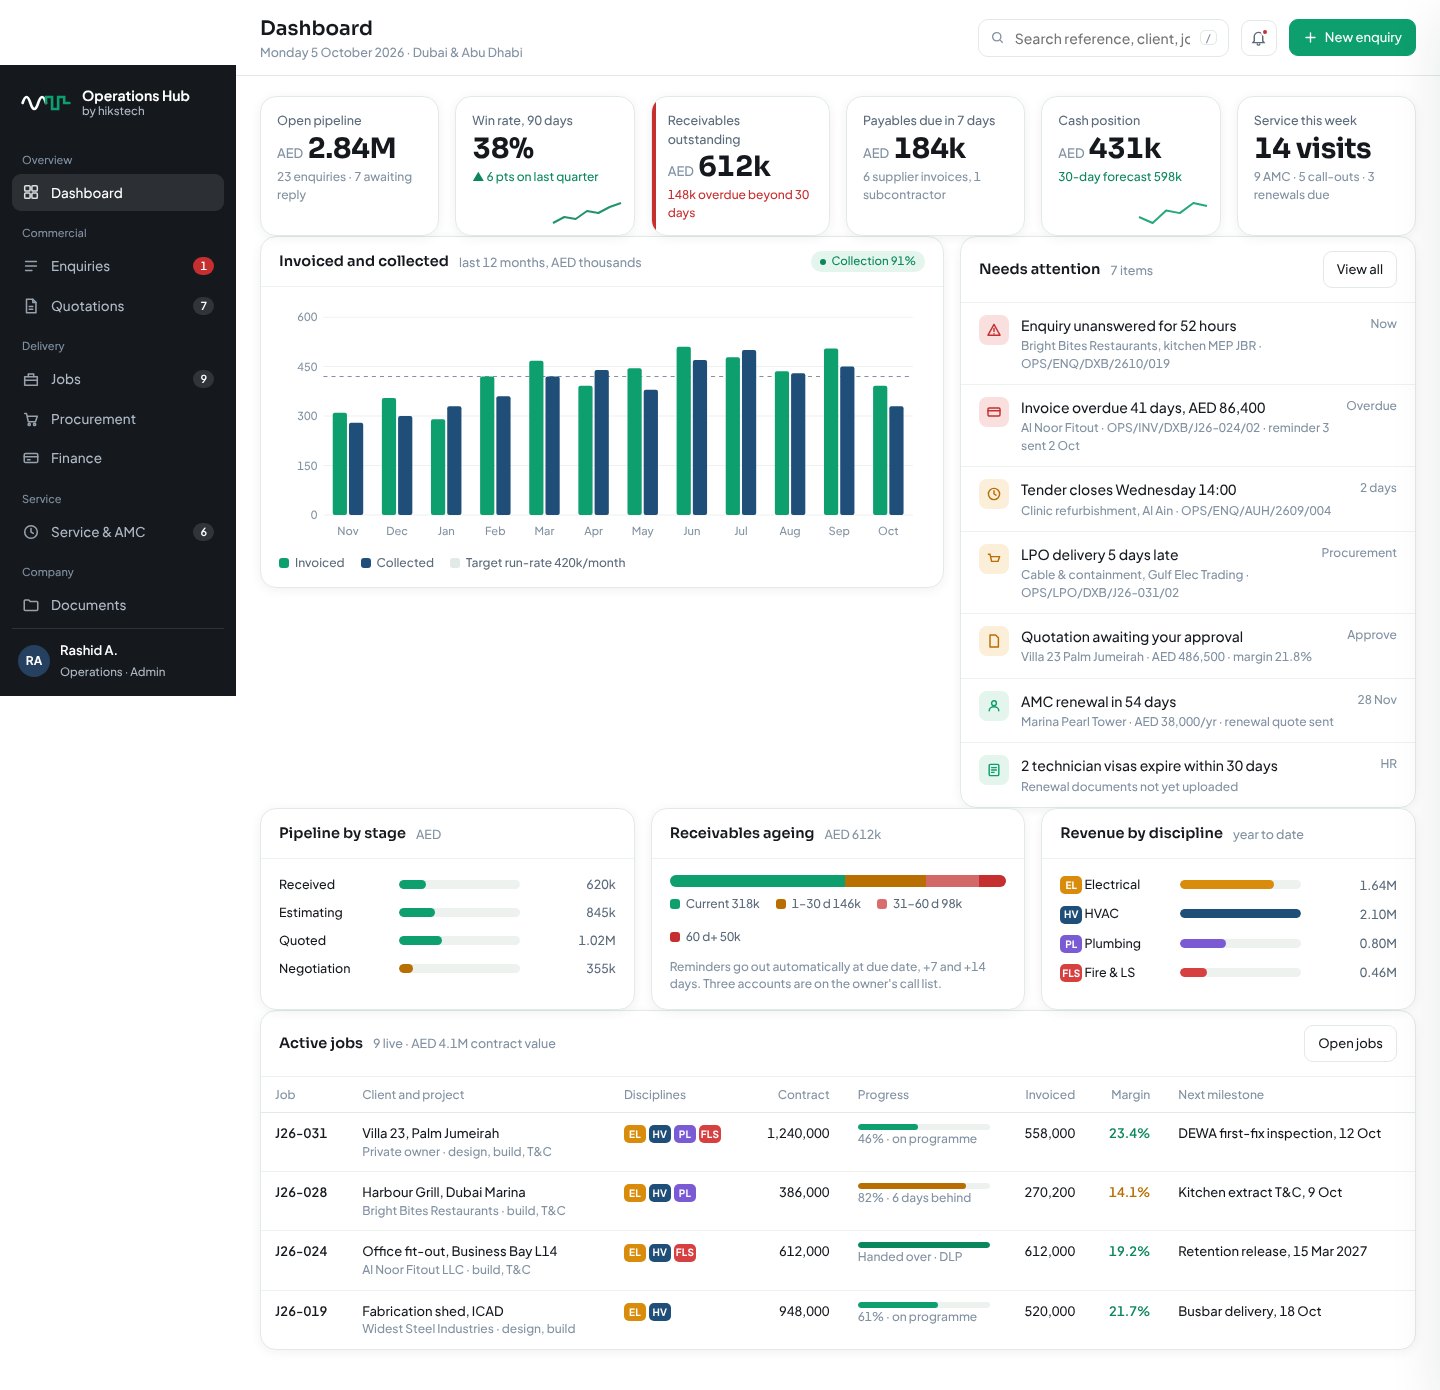Screen dimensions: 1440x1390
Task: Open Procurement section
Action: pyautogui.click(x=118, y=419)
